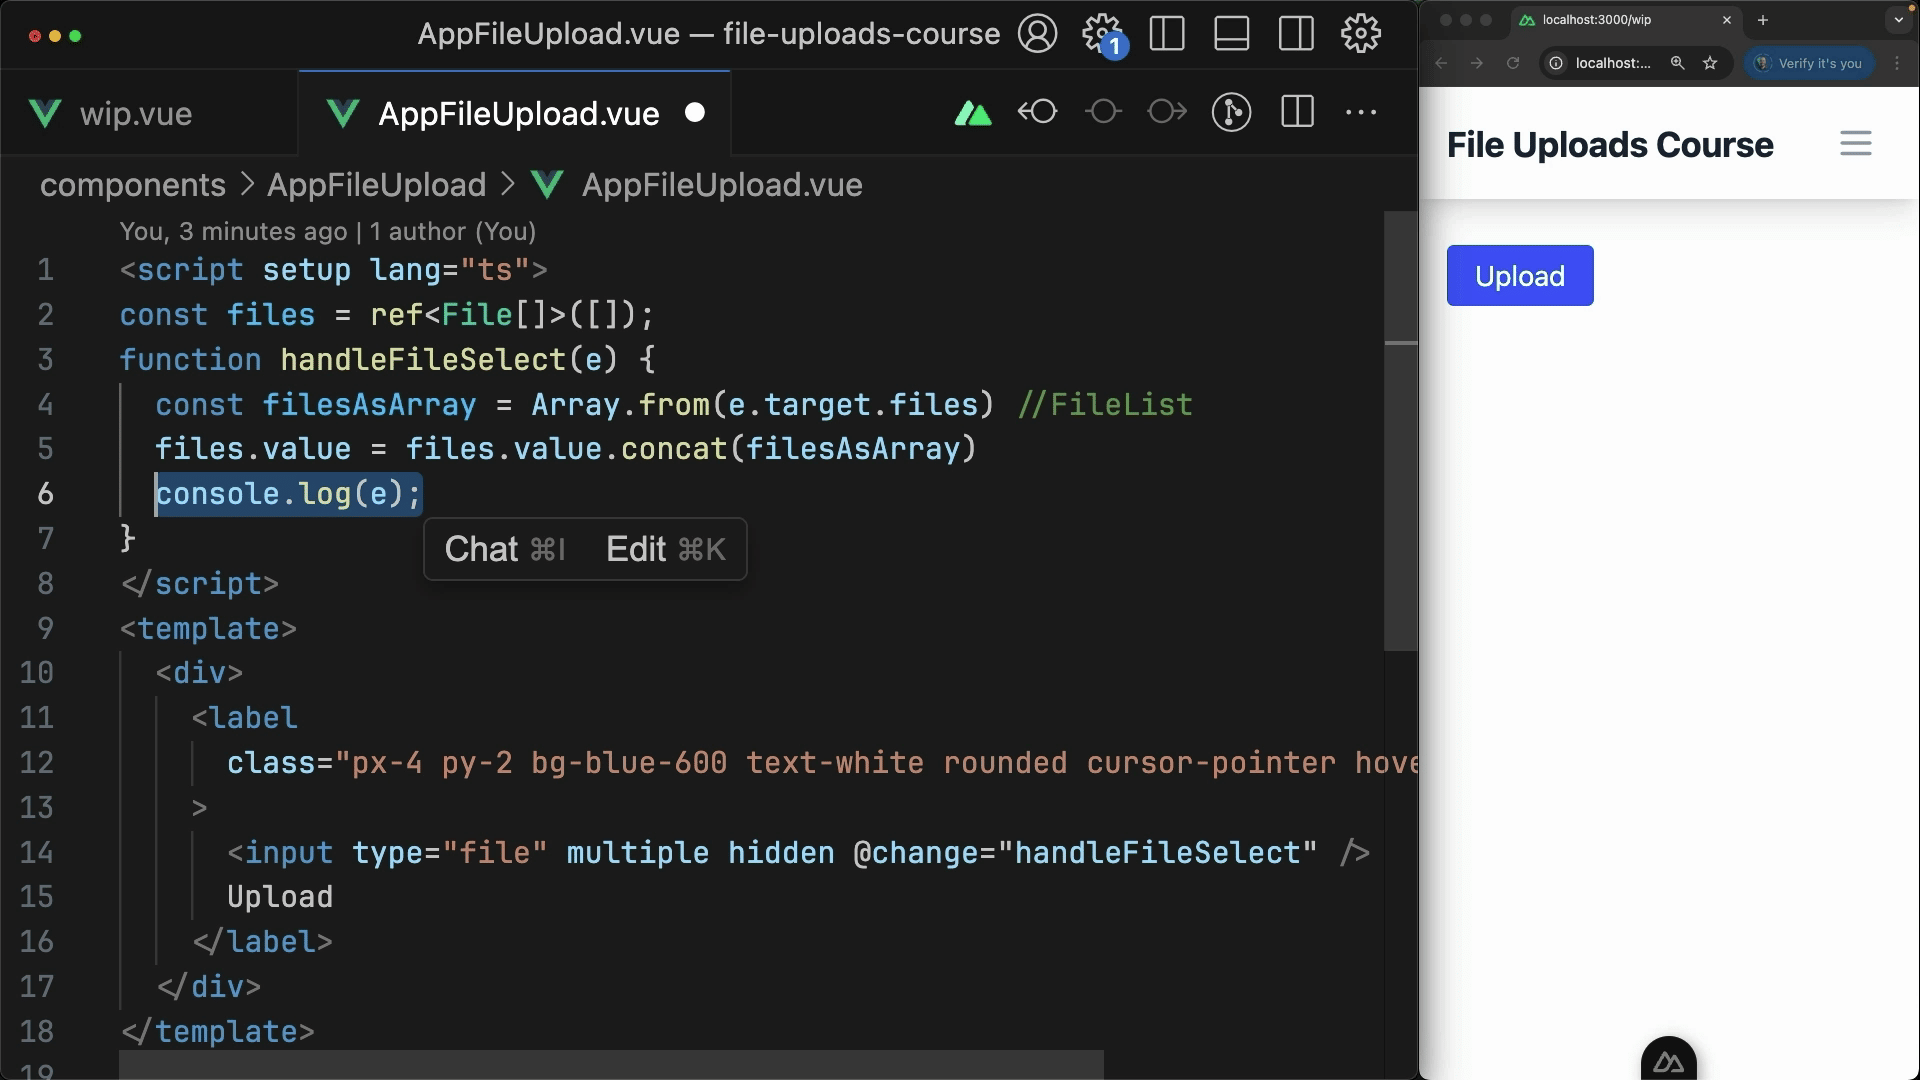Open the settings gear at the title bar's far right
Viewport: 1920px width, 1080px height.
1361,34
